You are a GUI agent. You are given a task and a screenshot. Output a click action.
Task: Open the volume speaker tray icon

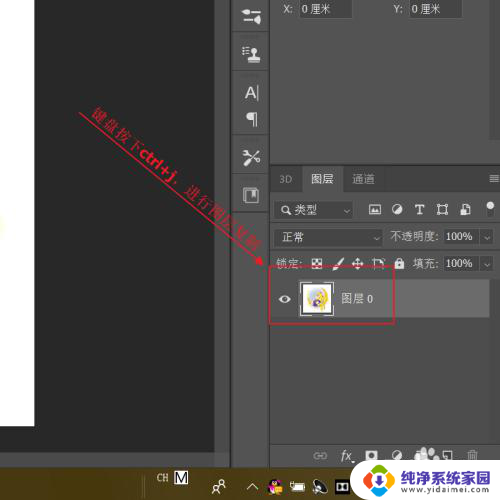coord(320,487)
